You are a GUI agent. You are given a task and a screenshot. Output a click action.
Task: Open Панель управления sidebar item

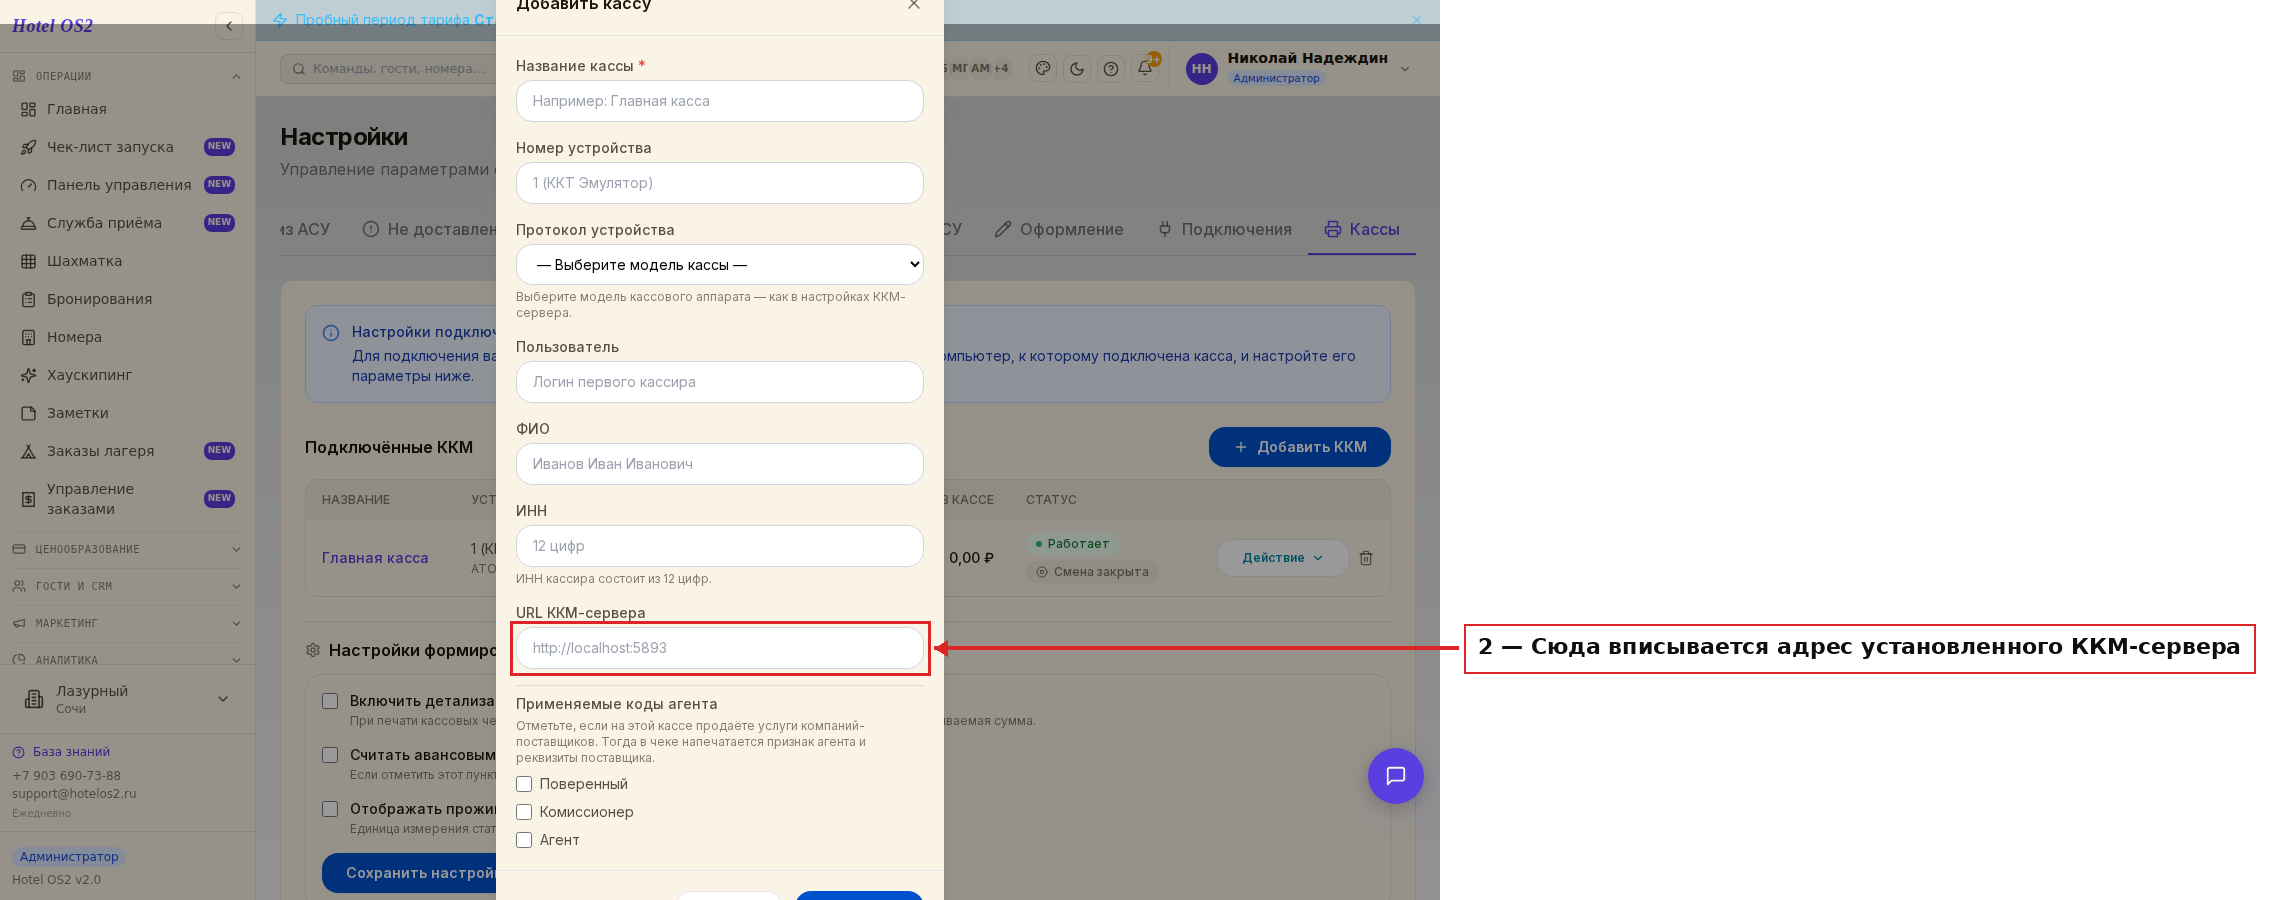(127, 185)
